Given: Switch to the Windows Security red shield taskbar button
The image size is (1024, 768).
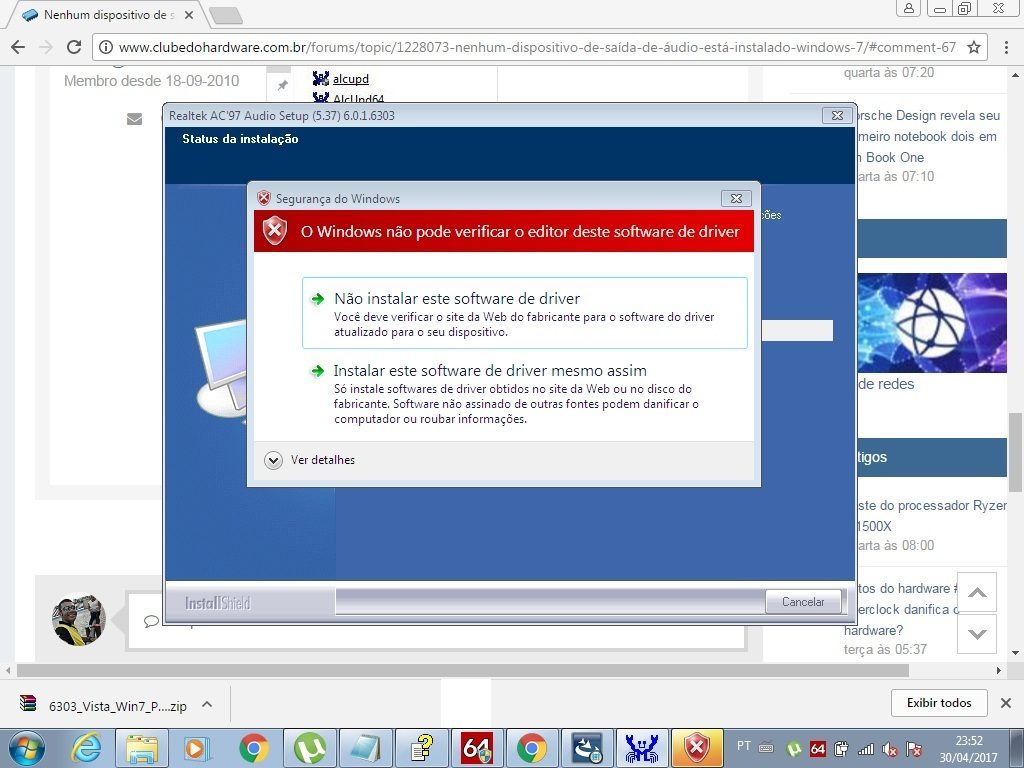Looking at the screenshot, I should pyautogui.click(x=697, y=748).
